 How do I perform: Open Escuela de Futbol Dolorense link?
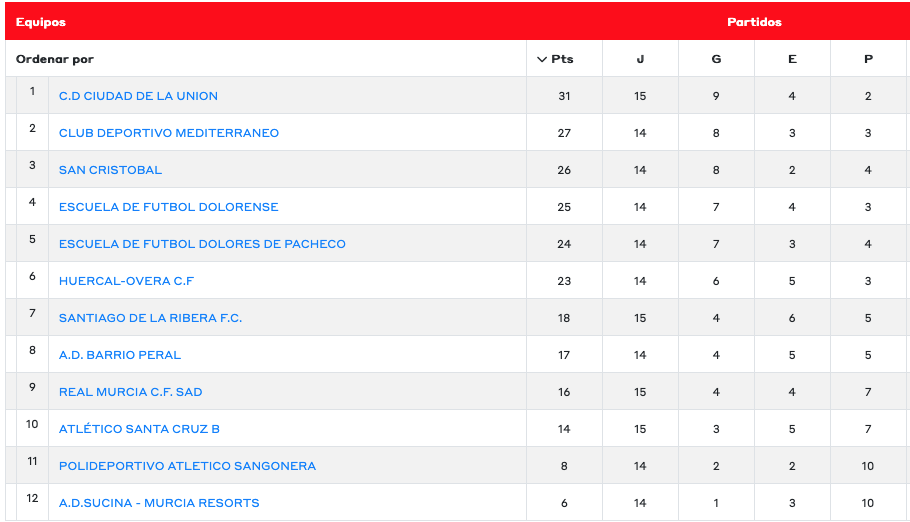168,207
